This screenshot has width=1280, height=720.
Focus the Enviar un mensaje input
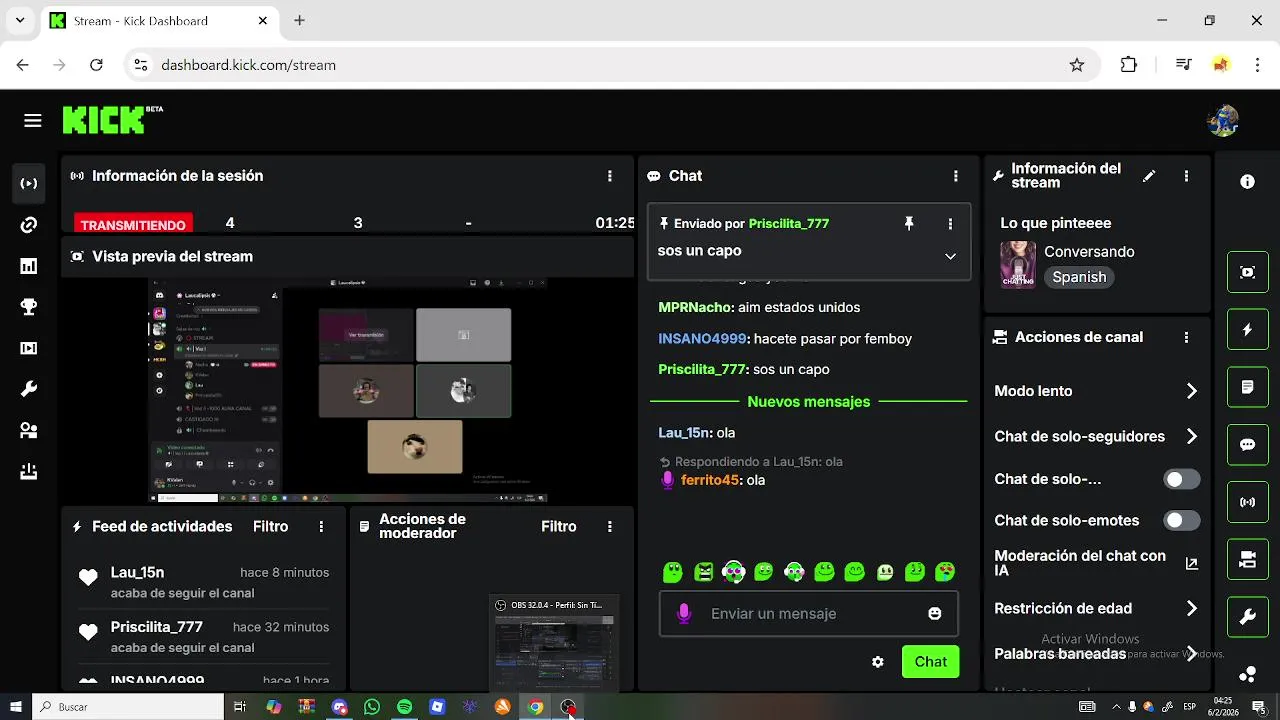809,614
